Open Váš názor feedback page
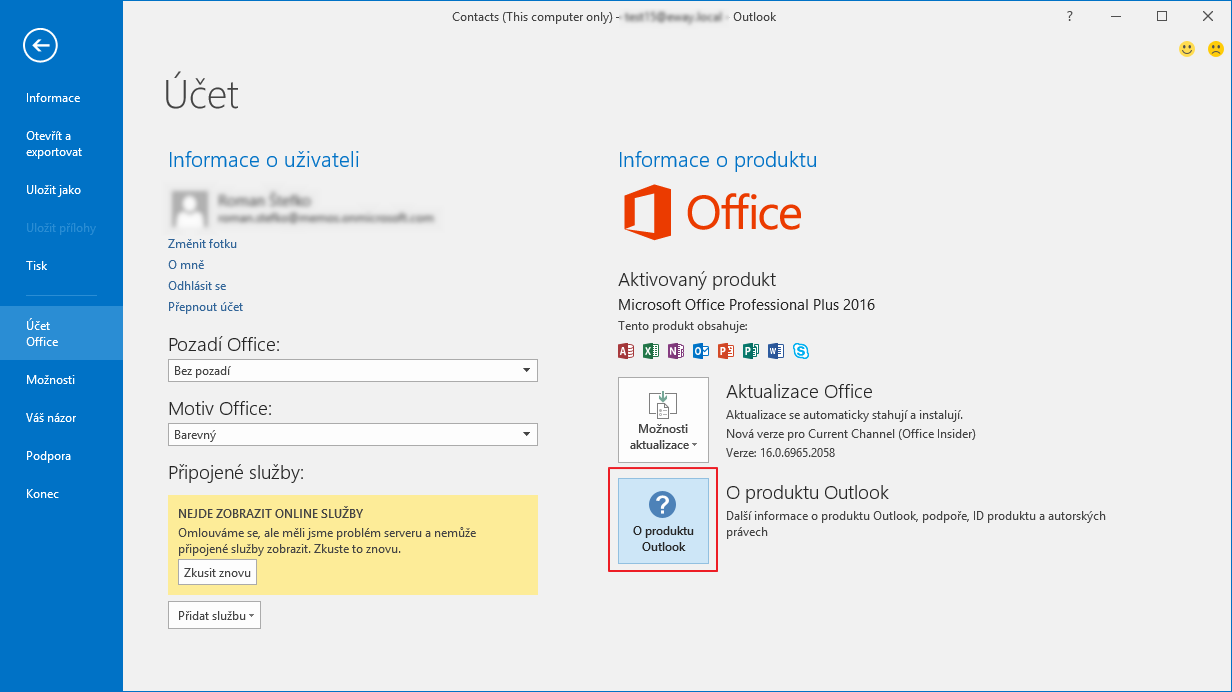This screenshot has height=692, width=1232. tap(61, 418)
